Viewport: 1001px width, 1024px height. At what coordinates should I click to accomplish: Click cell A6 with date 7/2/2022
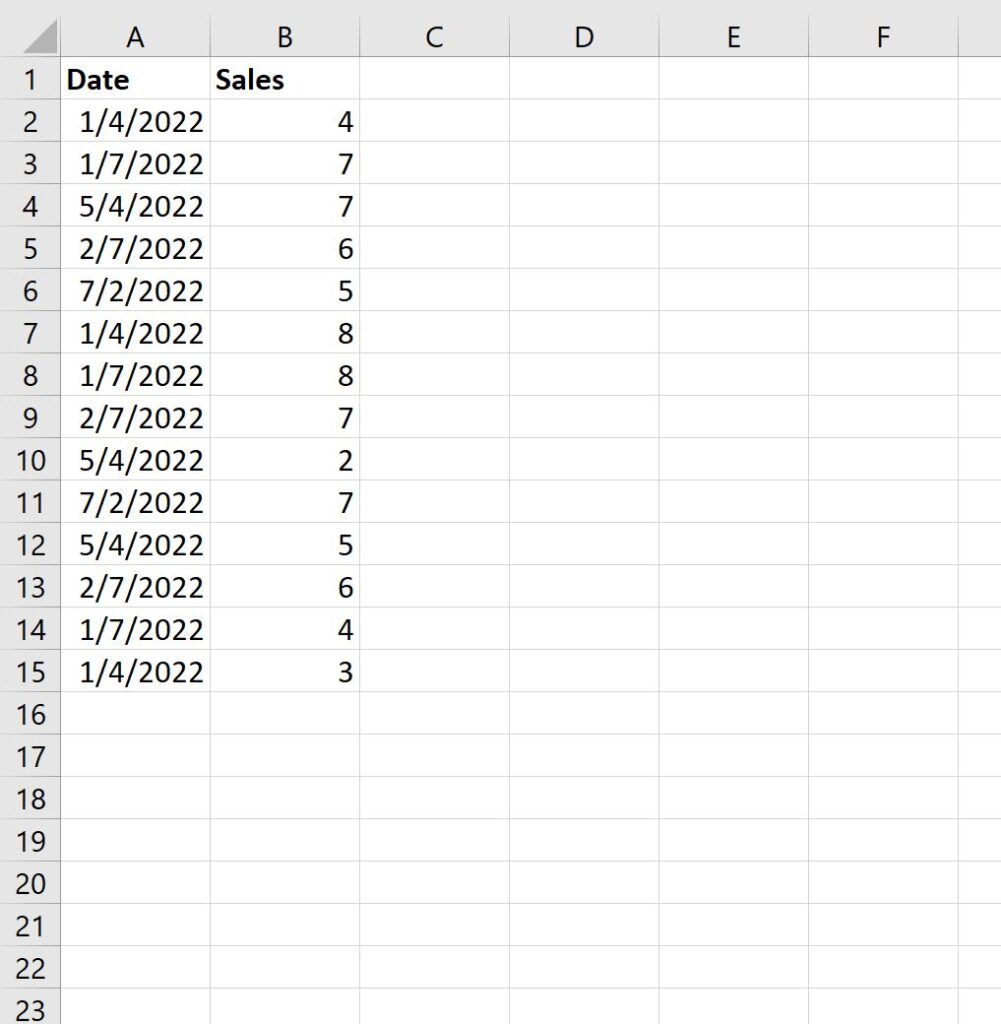pyautogui.click(x=135, y=291)
